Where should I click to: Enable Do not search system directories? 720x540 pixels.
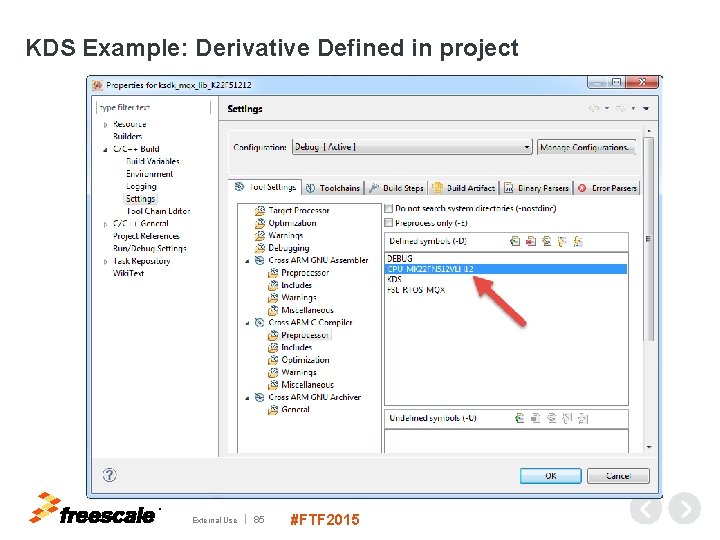388,208
